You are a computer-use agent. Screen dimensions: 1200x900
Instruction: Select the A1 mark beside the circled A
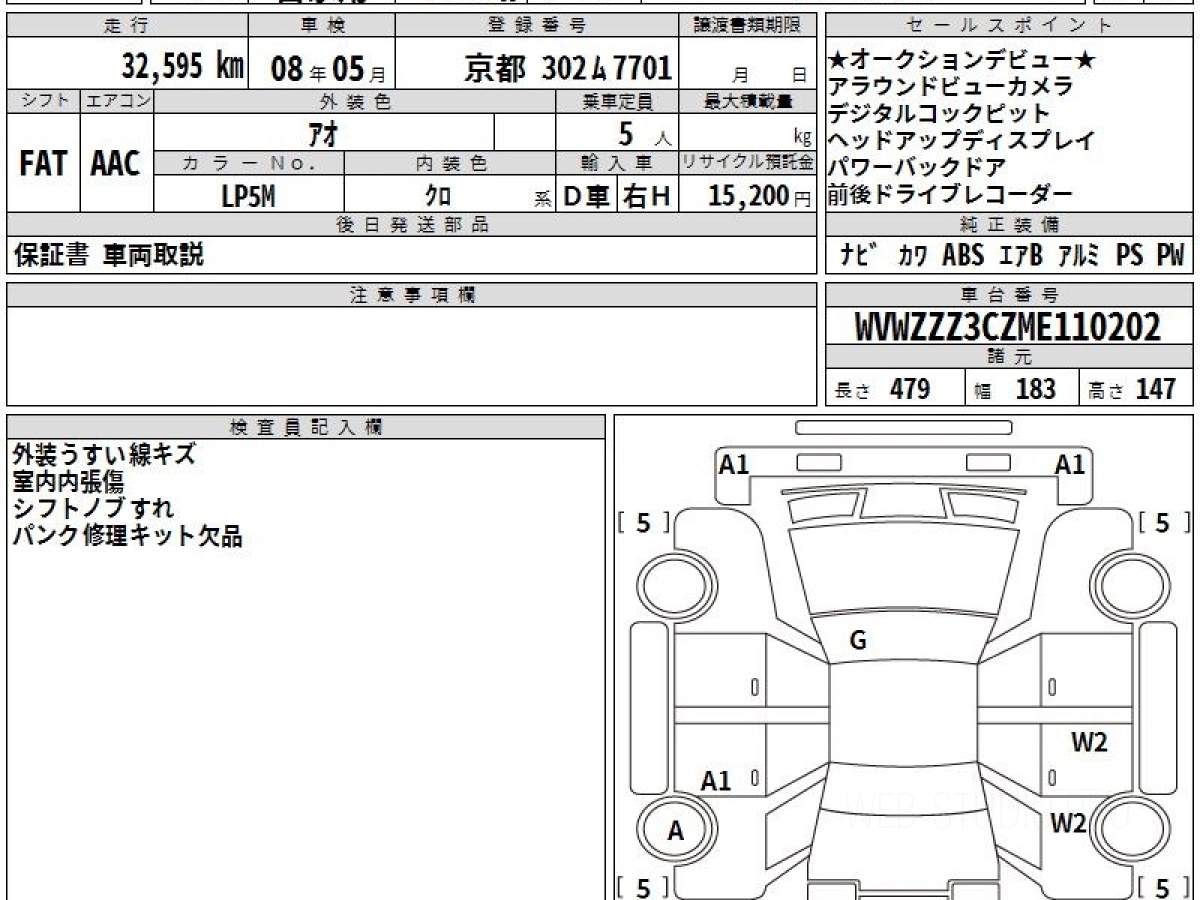tap(716, 781)
